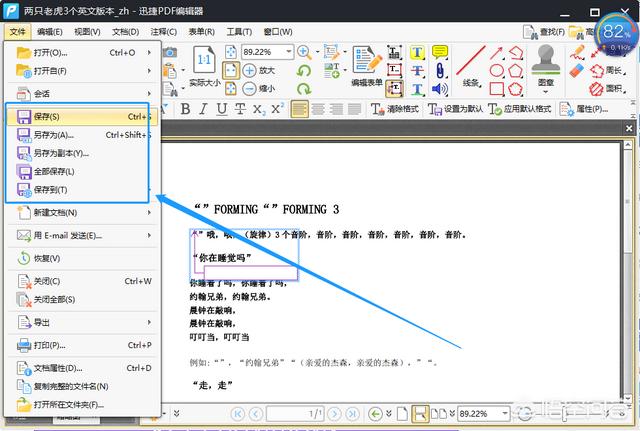
Task: Expand the E-mail 发送 submenu
Action: 149,235
